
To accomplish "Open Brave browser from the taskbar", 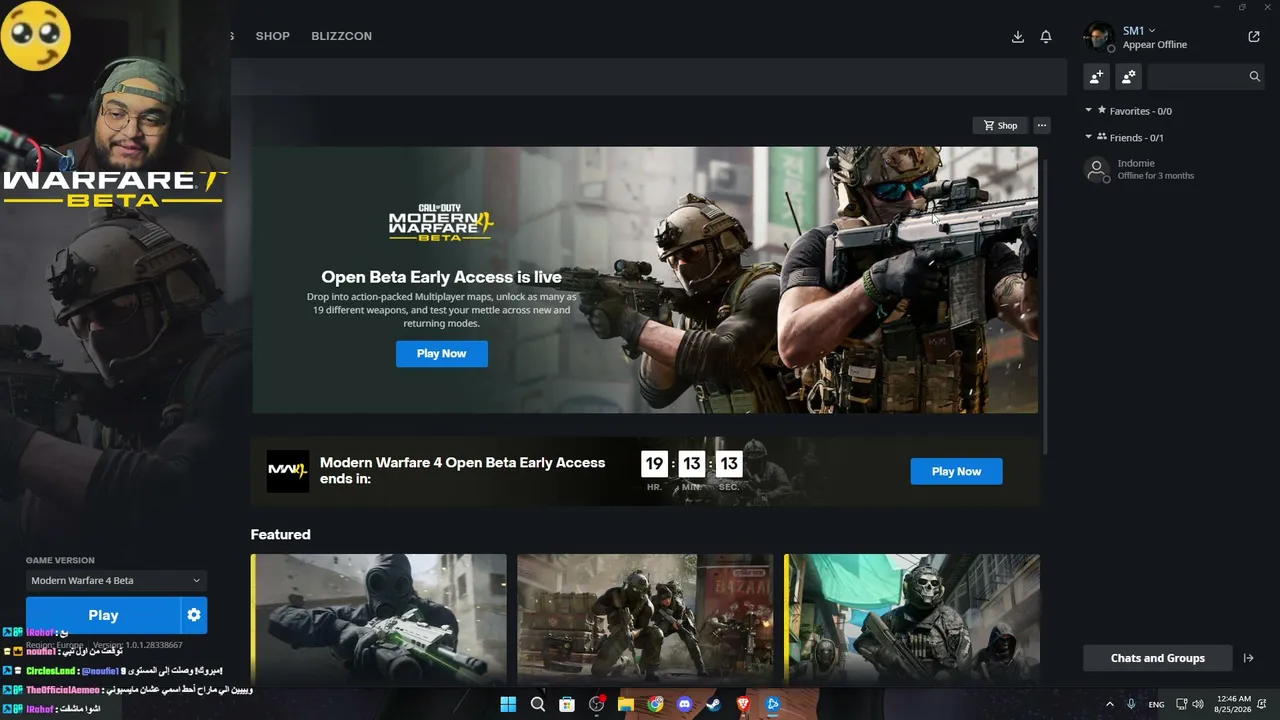I will [743, 704].
